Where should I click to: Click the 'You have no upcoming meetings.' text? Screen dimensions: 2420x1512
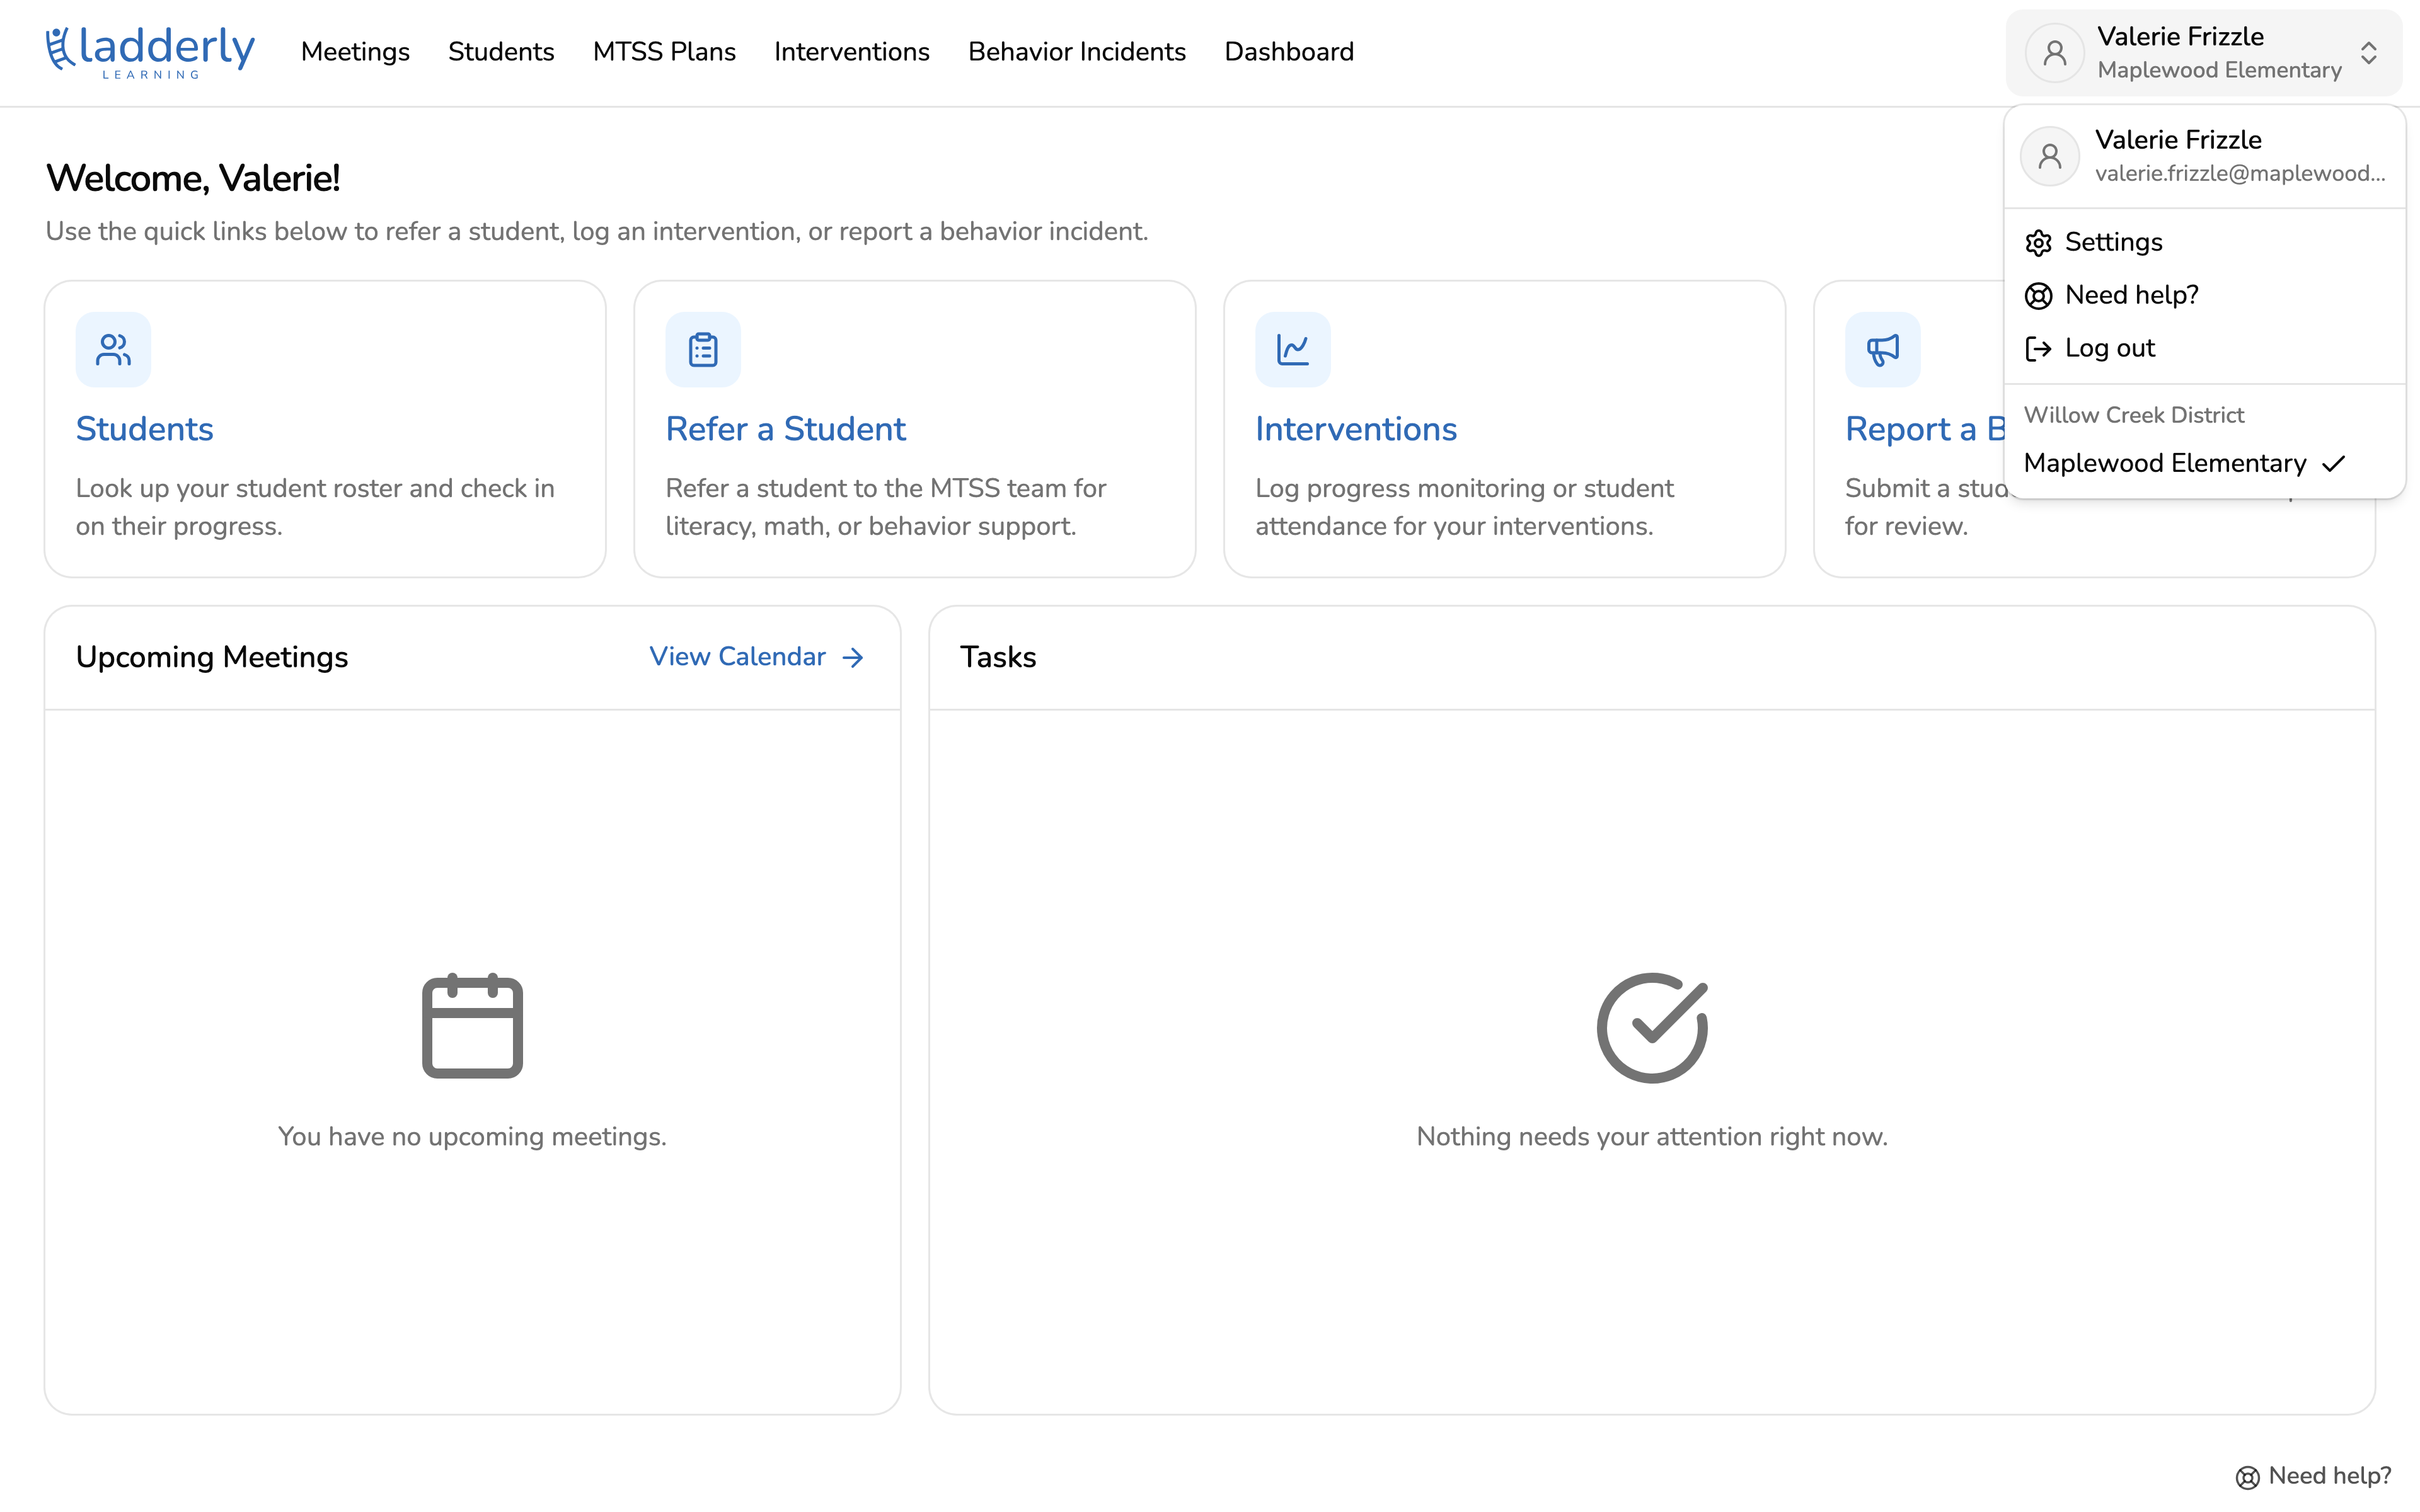click(x=472, y=1137)
